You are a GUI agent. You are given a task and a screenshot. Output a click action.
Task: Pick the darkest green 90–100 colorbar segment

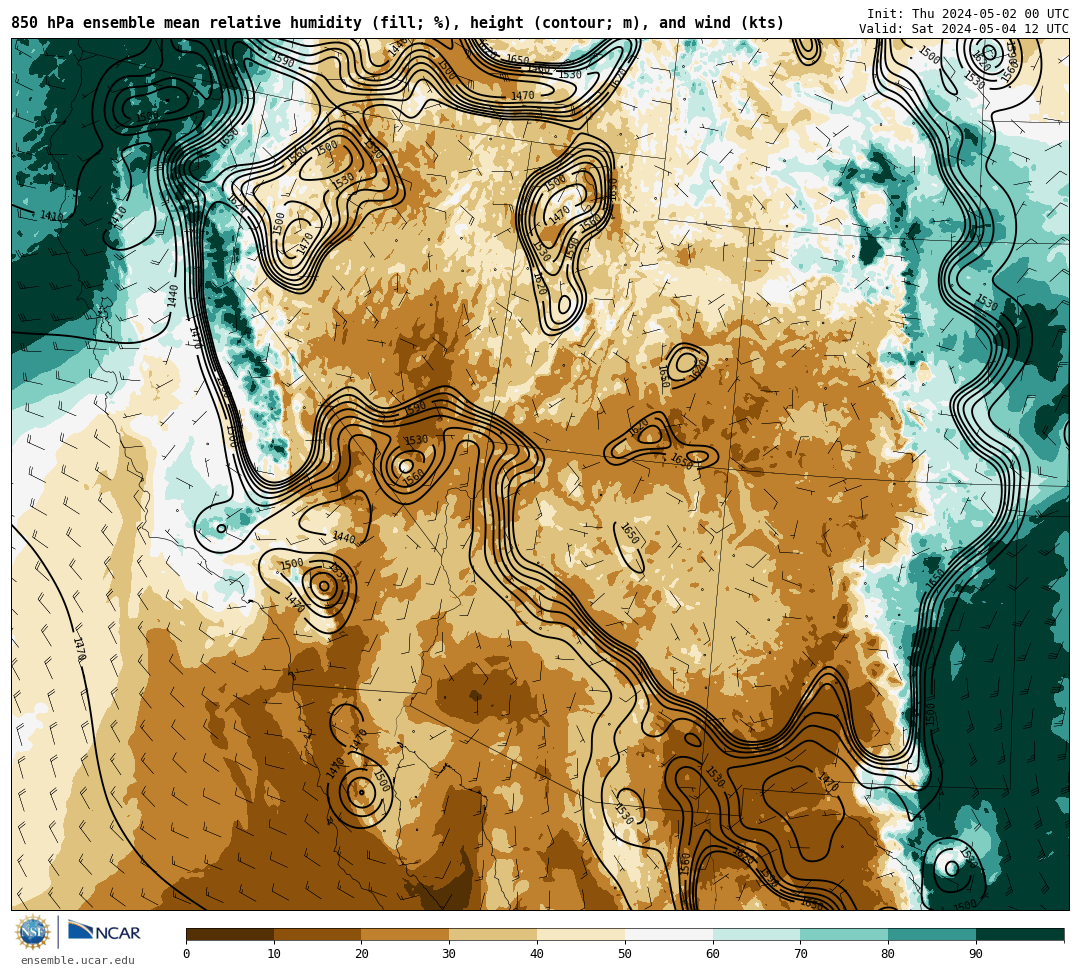point(1020,934)
